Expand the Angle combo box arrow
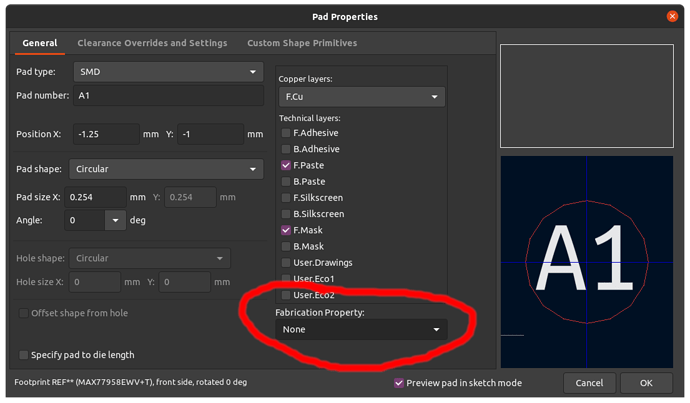This screenshot has height=403, width=690. [115, 220]
